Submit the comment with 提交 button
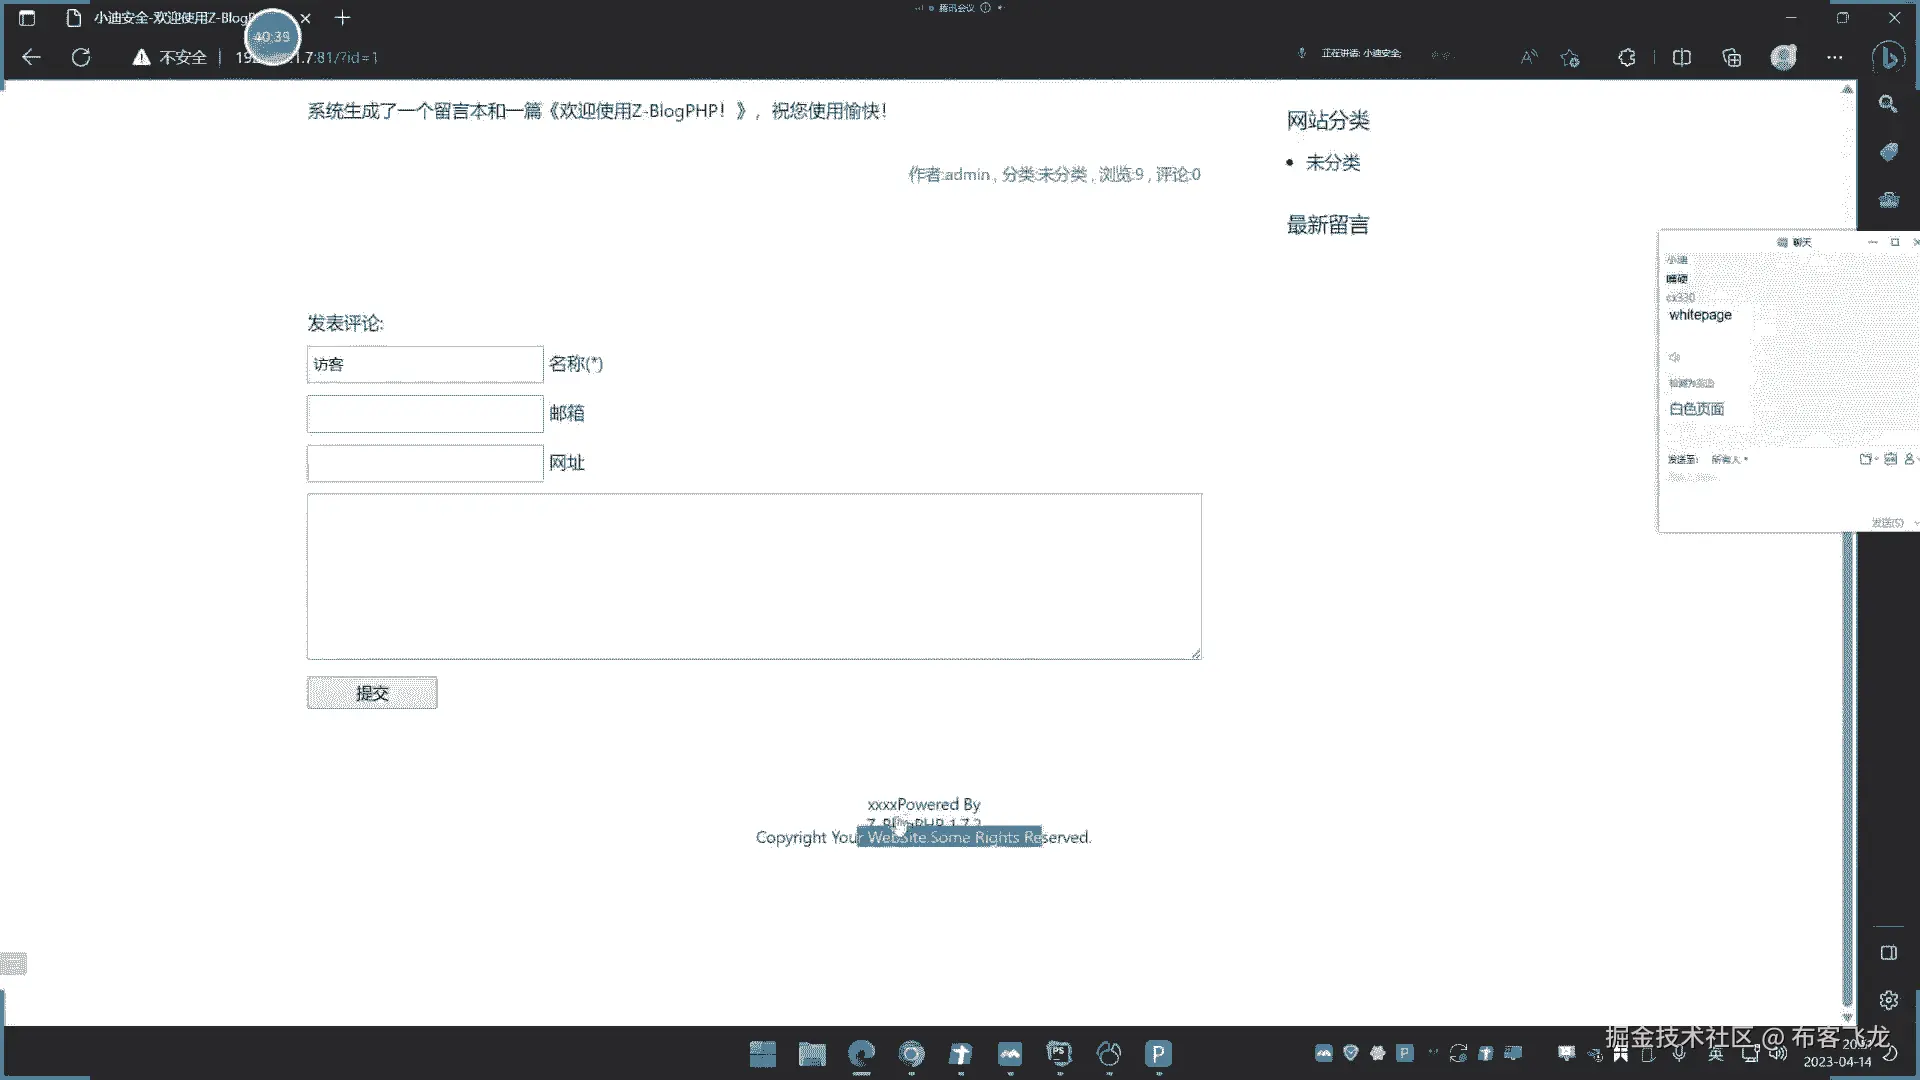 coord(371,693)
